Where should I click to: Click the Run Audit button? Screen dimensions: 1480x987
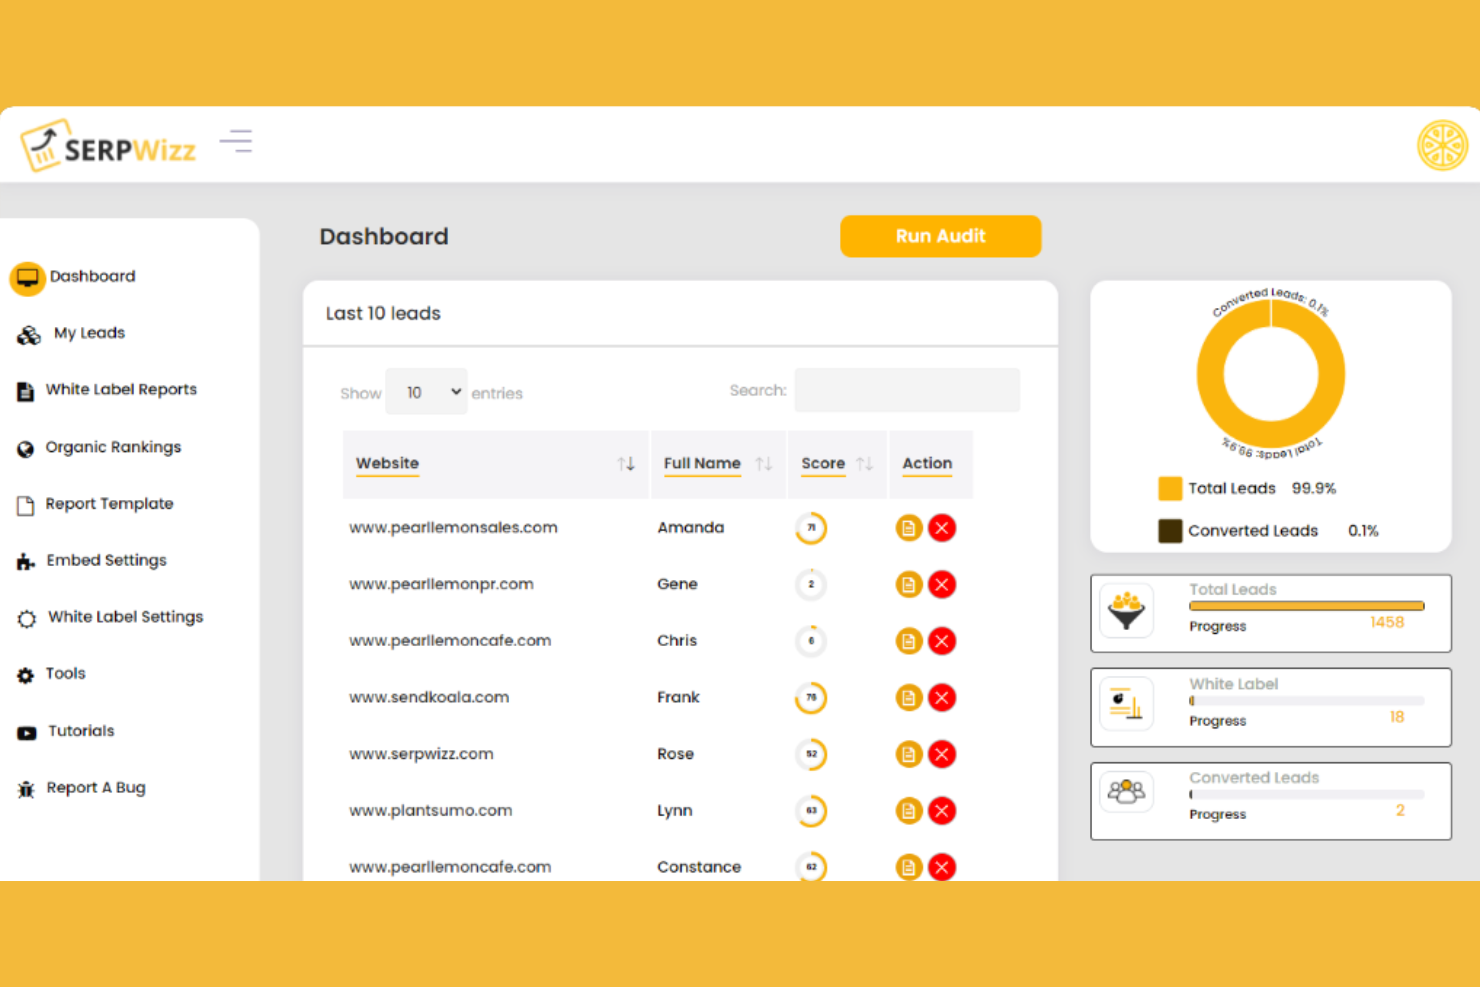tap(940, 236)
